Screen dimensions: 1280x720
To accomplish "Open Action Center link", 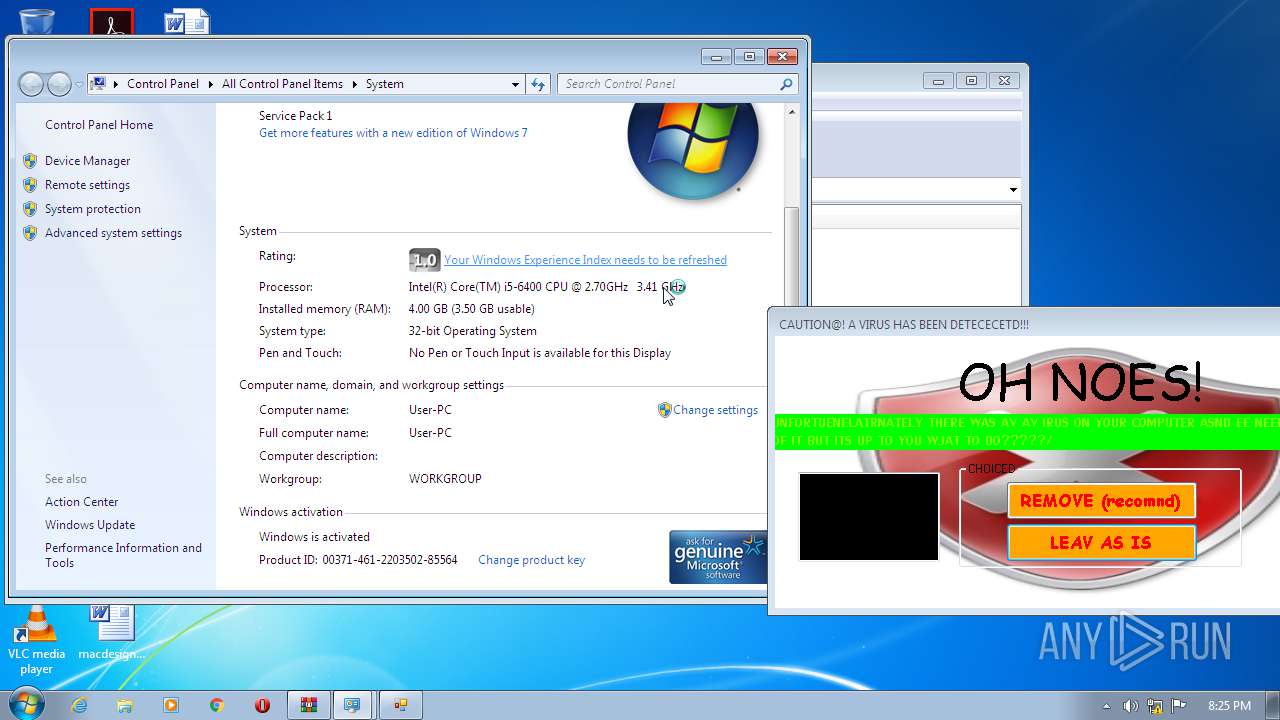I will point(81,502).
